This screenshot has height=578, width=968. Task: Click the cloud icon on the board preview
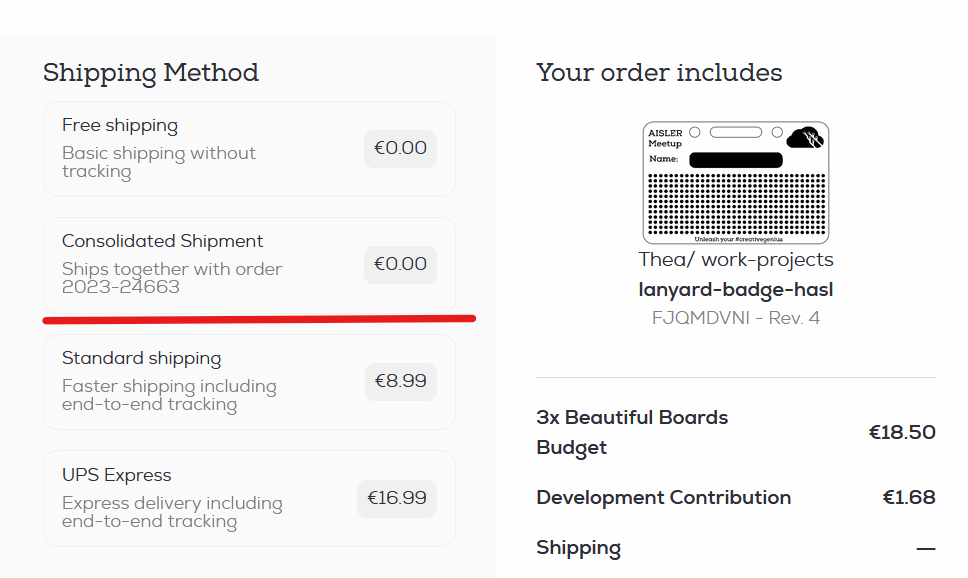805,138
